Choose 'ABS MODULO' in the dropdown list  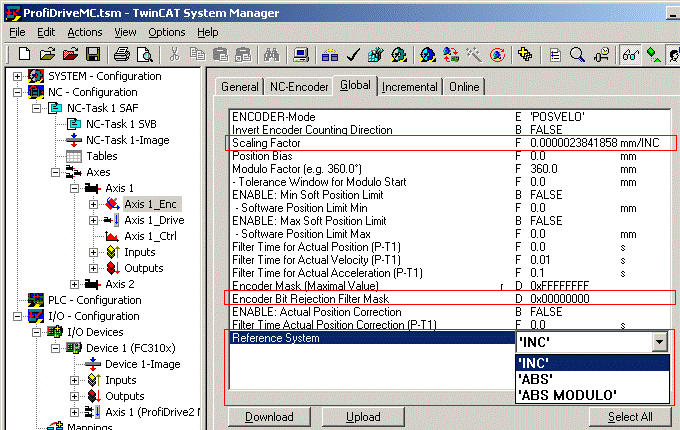pos(592,395)
